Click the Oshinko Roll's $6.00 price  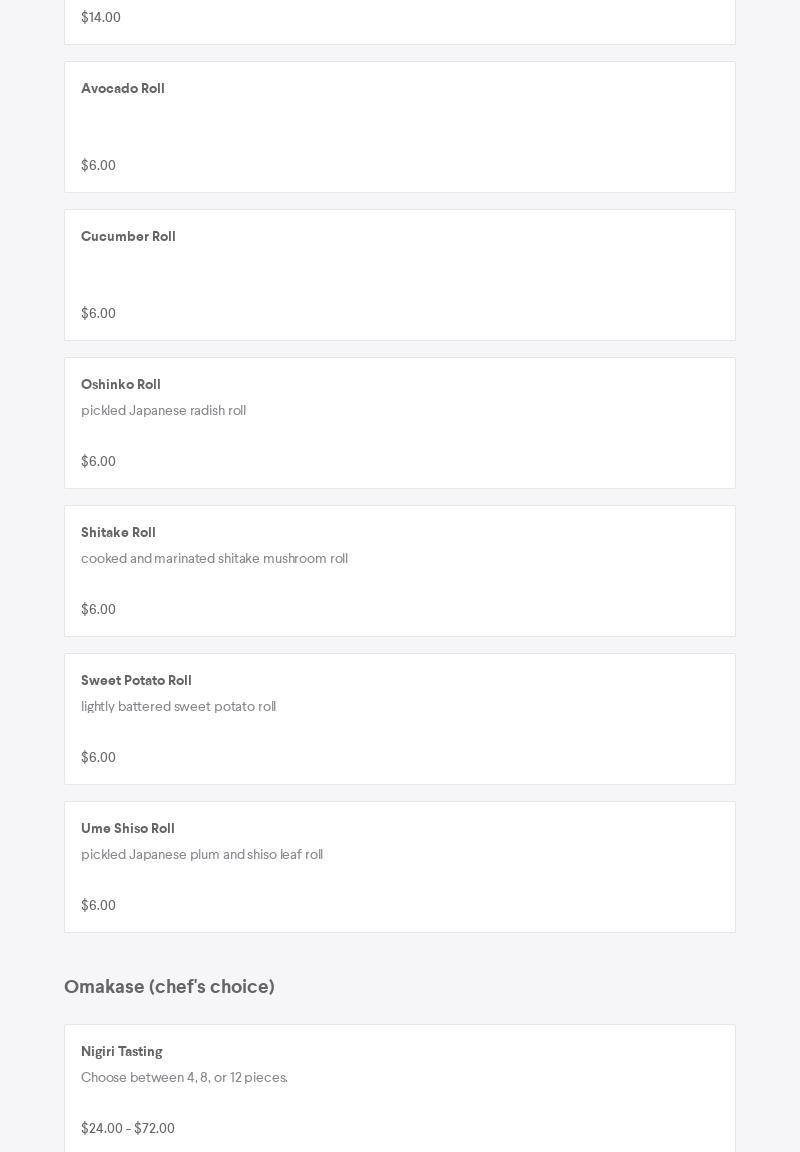(x=98, y=462)
